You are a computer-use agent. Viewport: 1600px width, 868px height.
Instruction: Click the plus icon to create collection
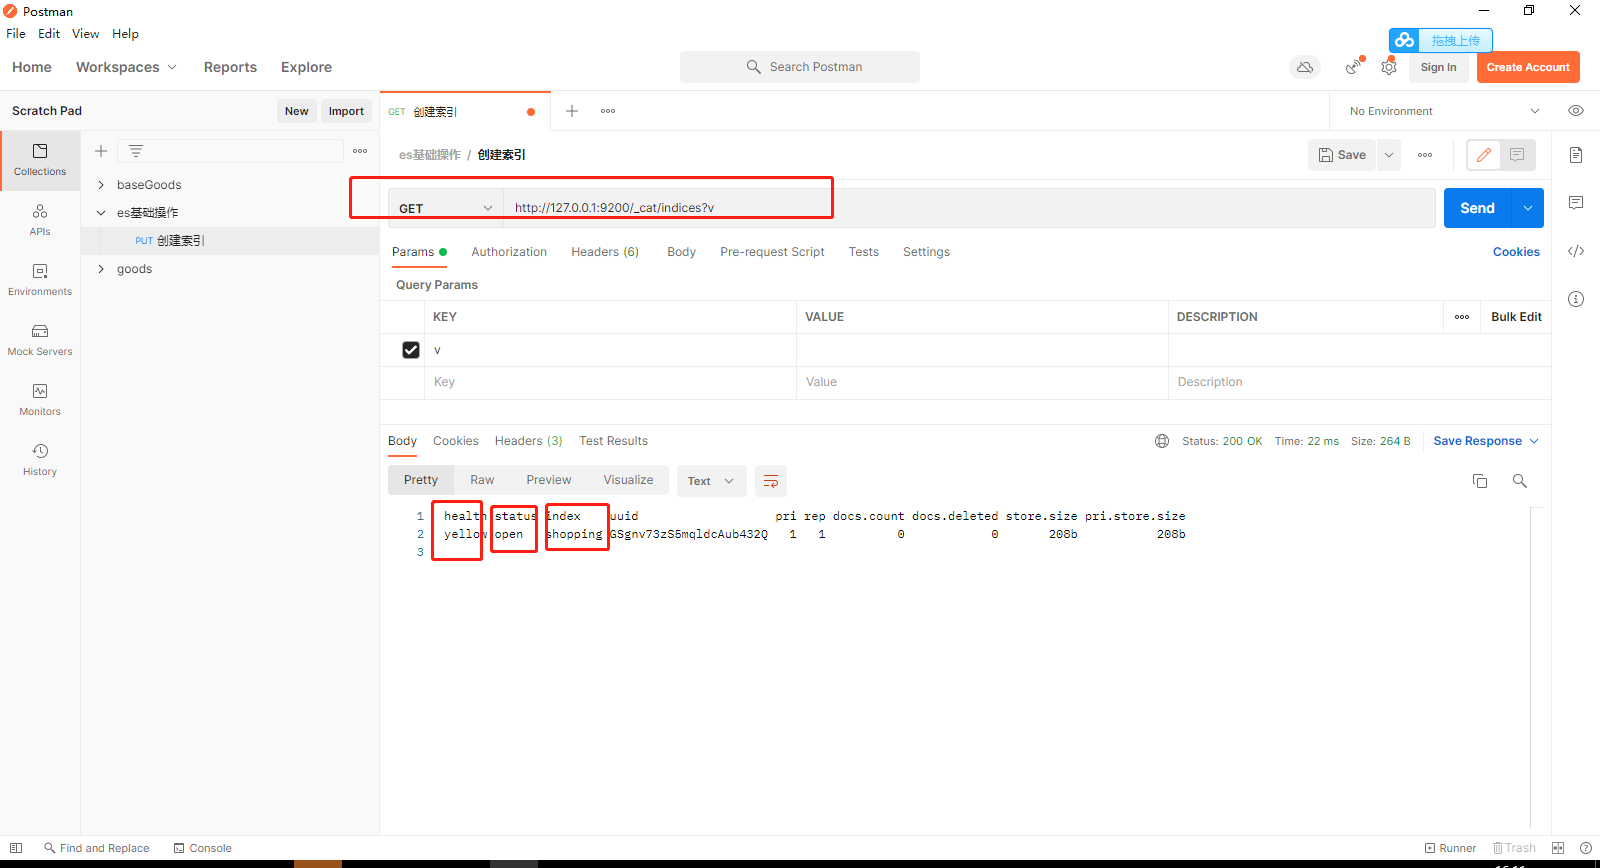[x=101, y=151]
